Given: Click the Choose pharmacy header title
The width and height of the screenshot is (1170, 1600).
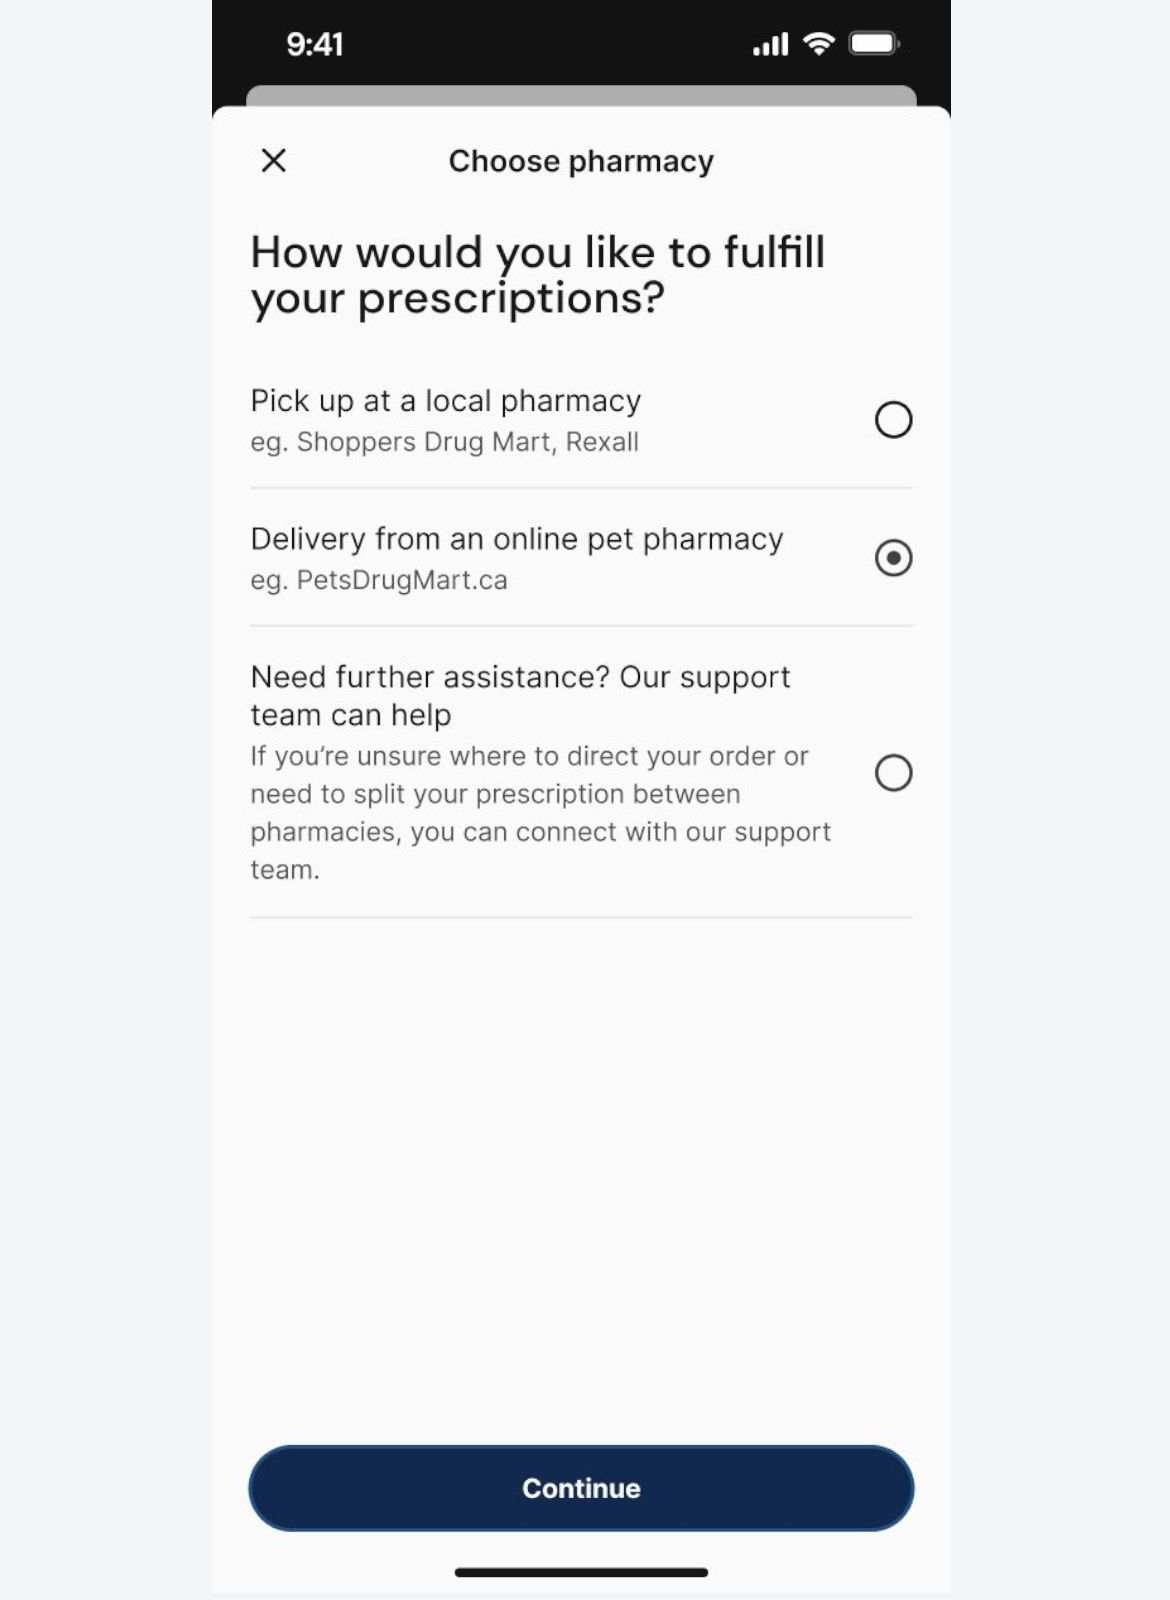Looking at the screenshot, I should click(581, 160).
